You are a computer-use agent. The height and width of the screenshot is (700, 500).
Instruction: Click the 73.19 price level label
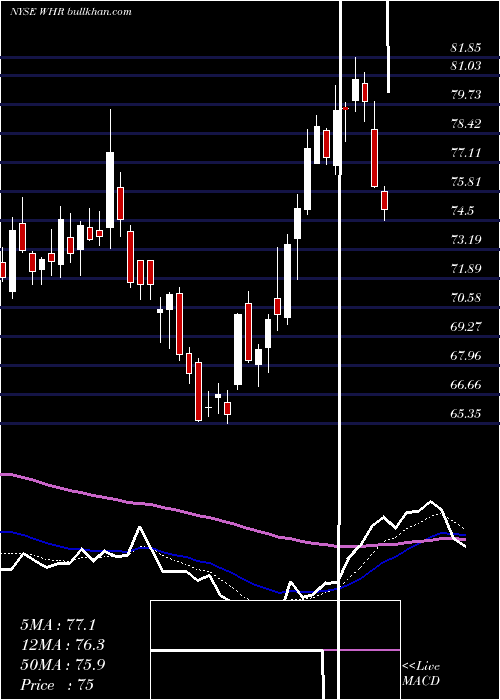[x=466, y=240]
